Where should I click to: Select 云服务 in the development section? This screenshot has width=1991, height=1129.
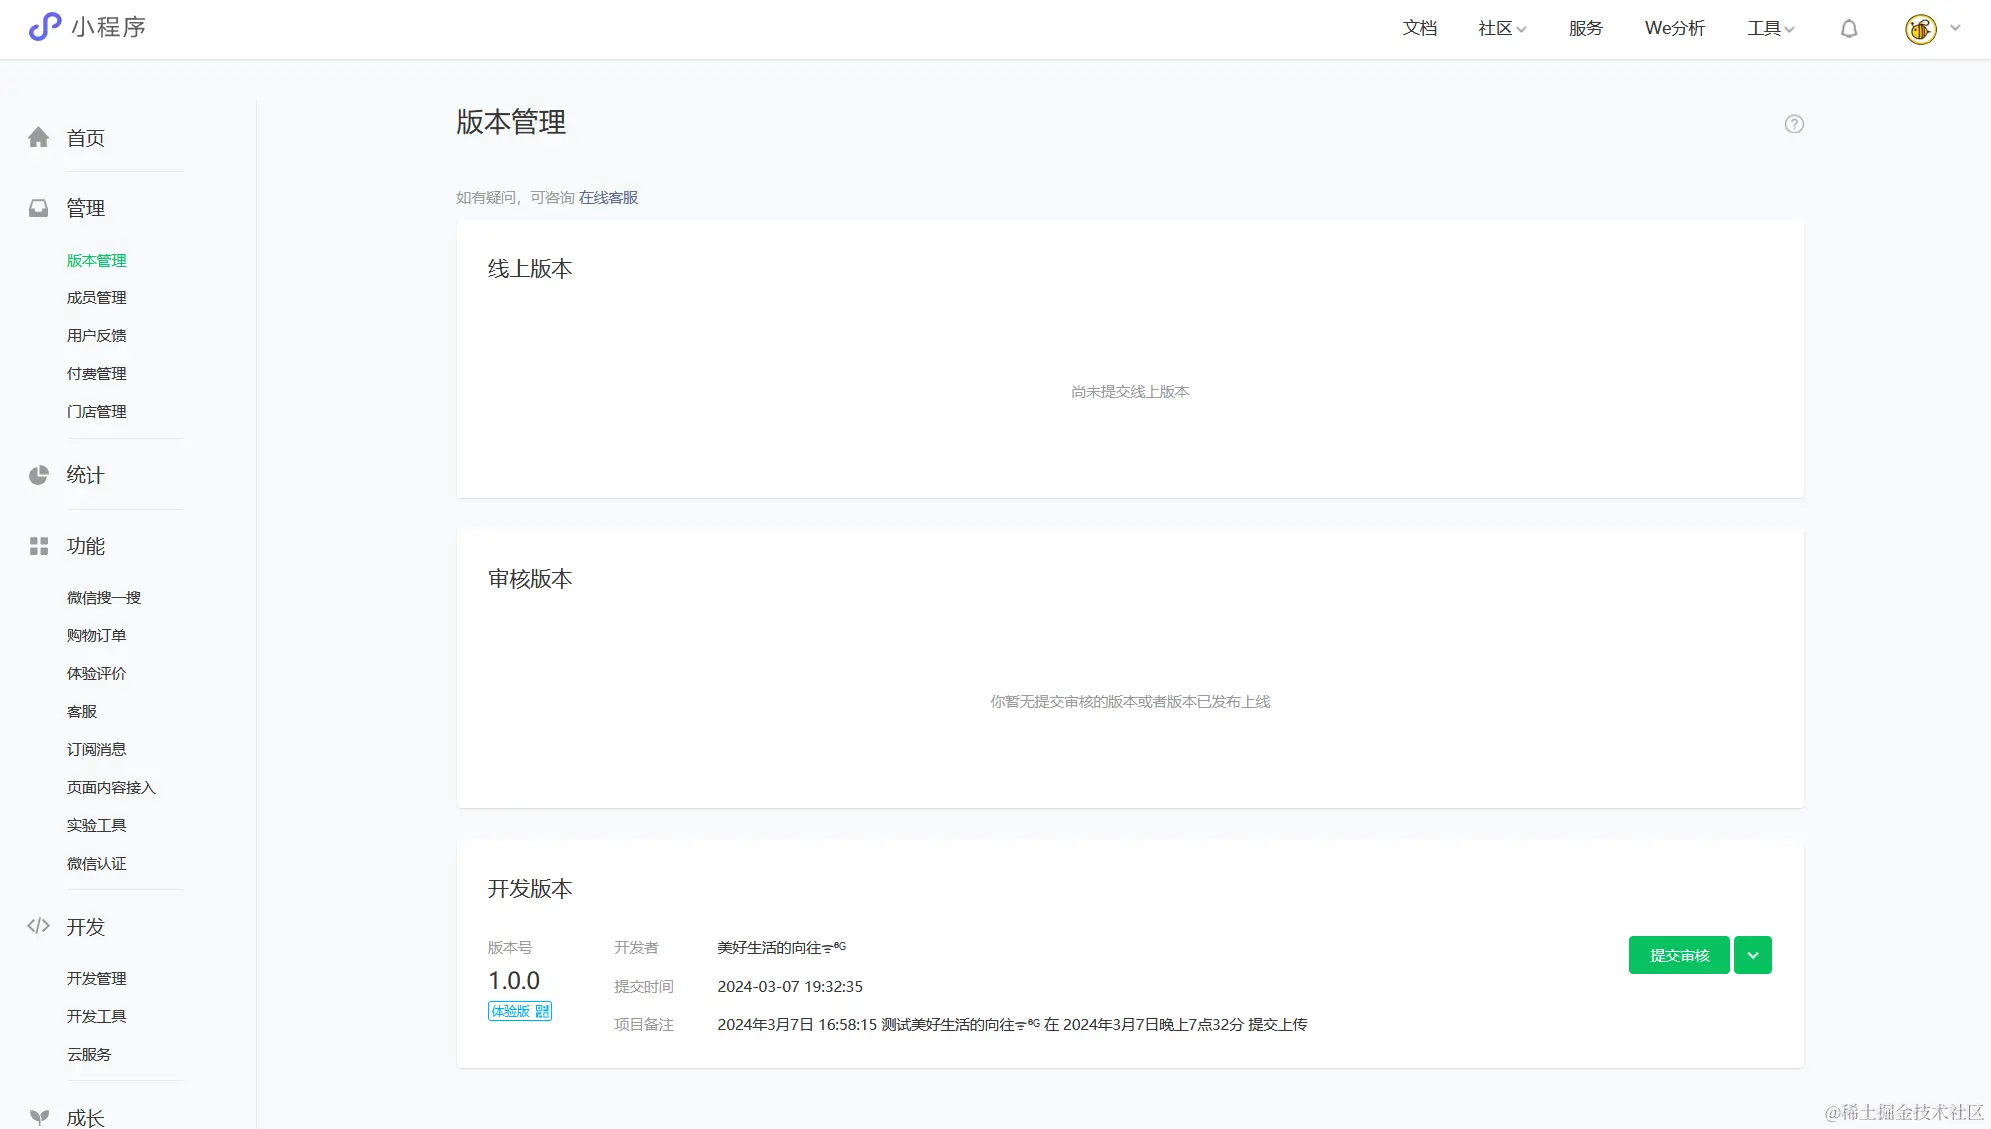click(x=88, y=1054)
